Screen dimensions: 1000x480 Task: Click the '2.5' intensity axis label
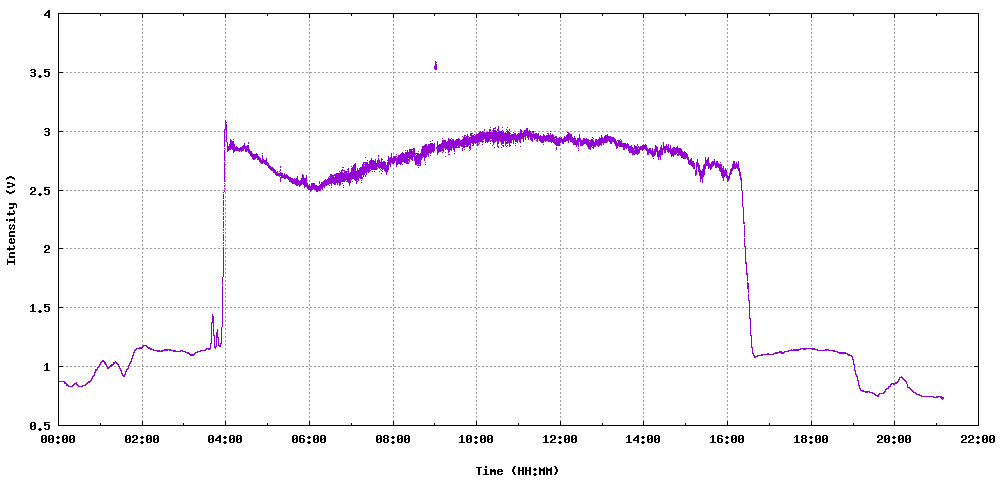(x=42, y=191)
